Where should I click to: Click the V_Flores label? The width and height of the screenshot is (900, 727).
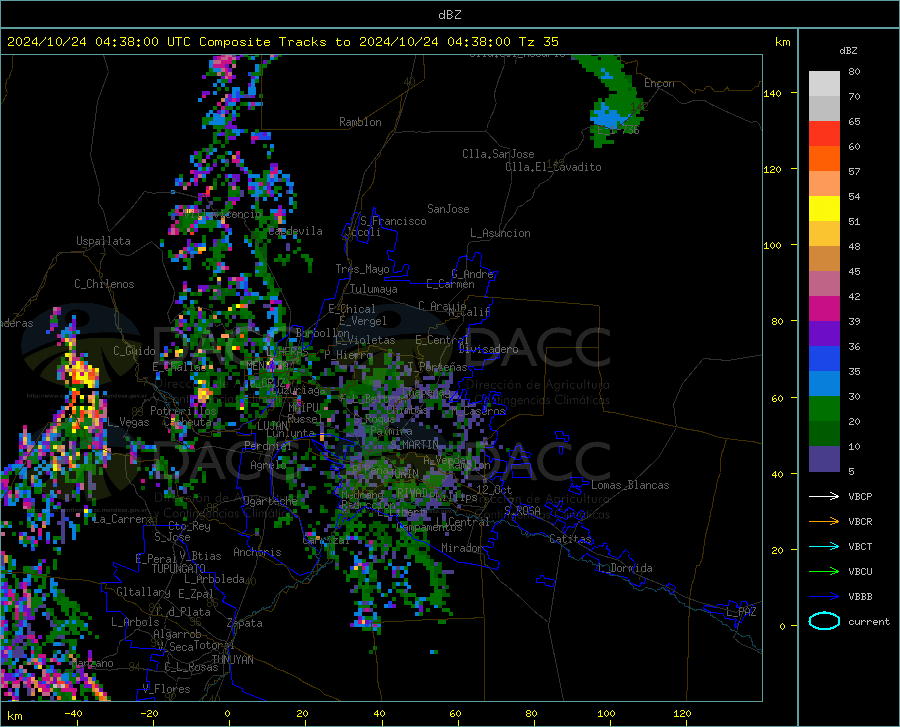166,689
